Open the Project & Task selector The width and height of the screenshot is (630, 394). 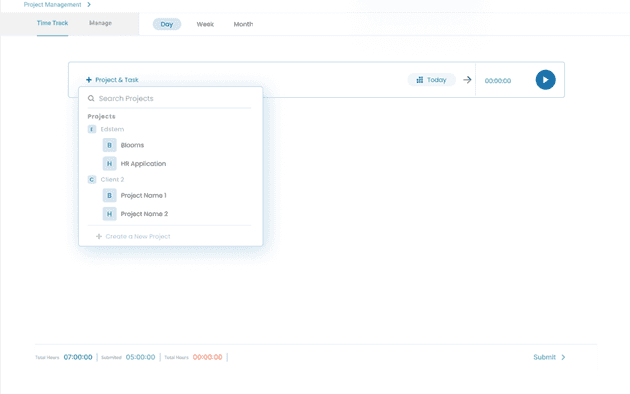(112, 80)
